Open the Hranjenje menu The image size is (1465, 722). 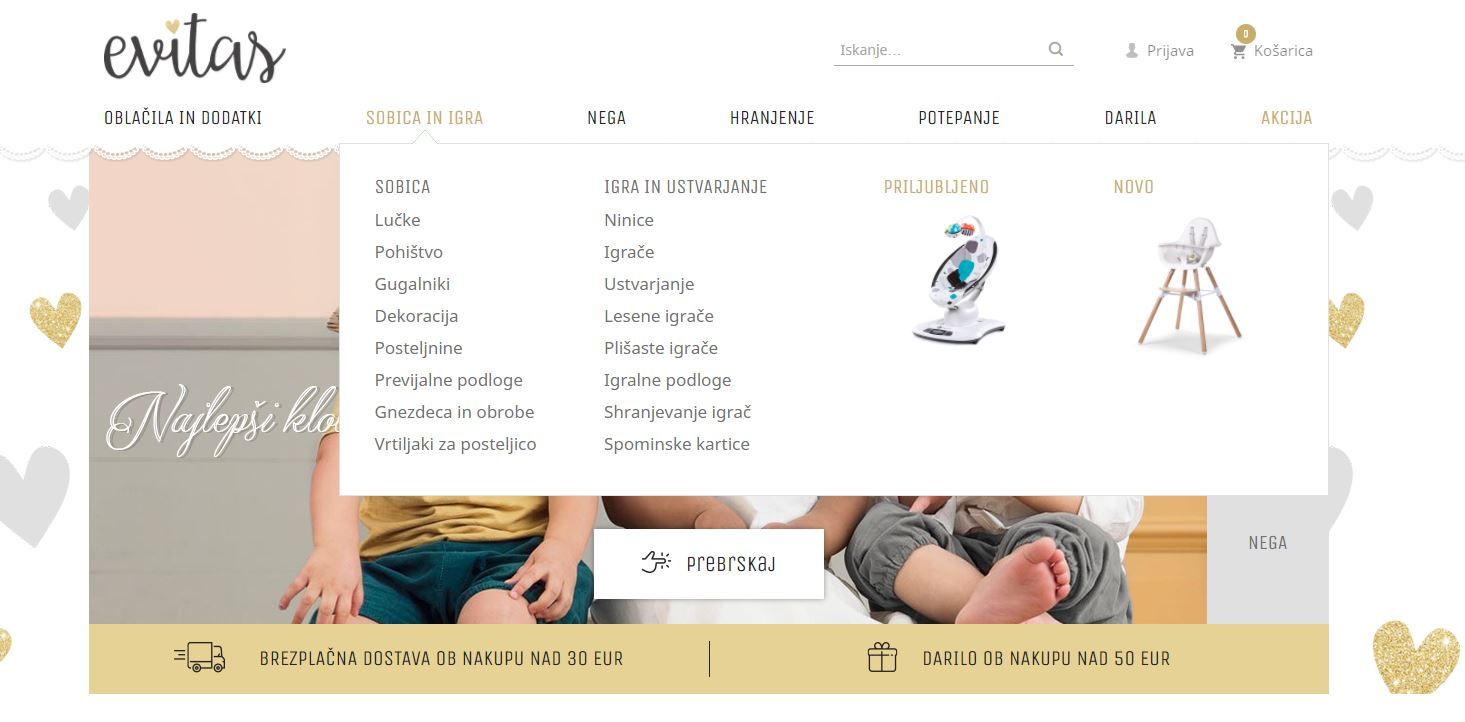(772, 118)
